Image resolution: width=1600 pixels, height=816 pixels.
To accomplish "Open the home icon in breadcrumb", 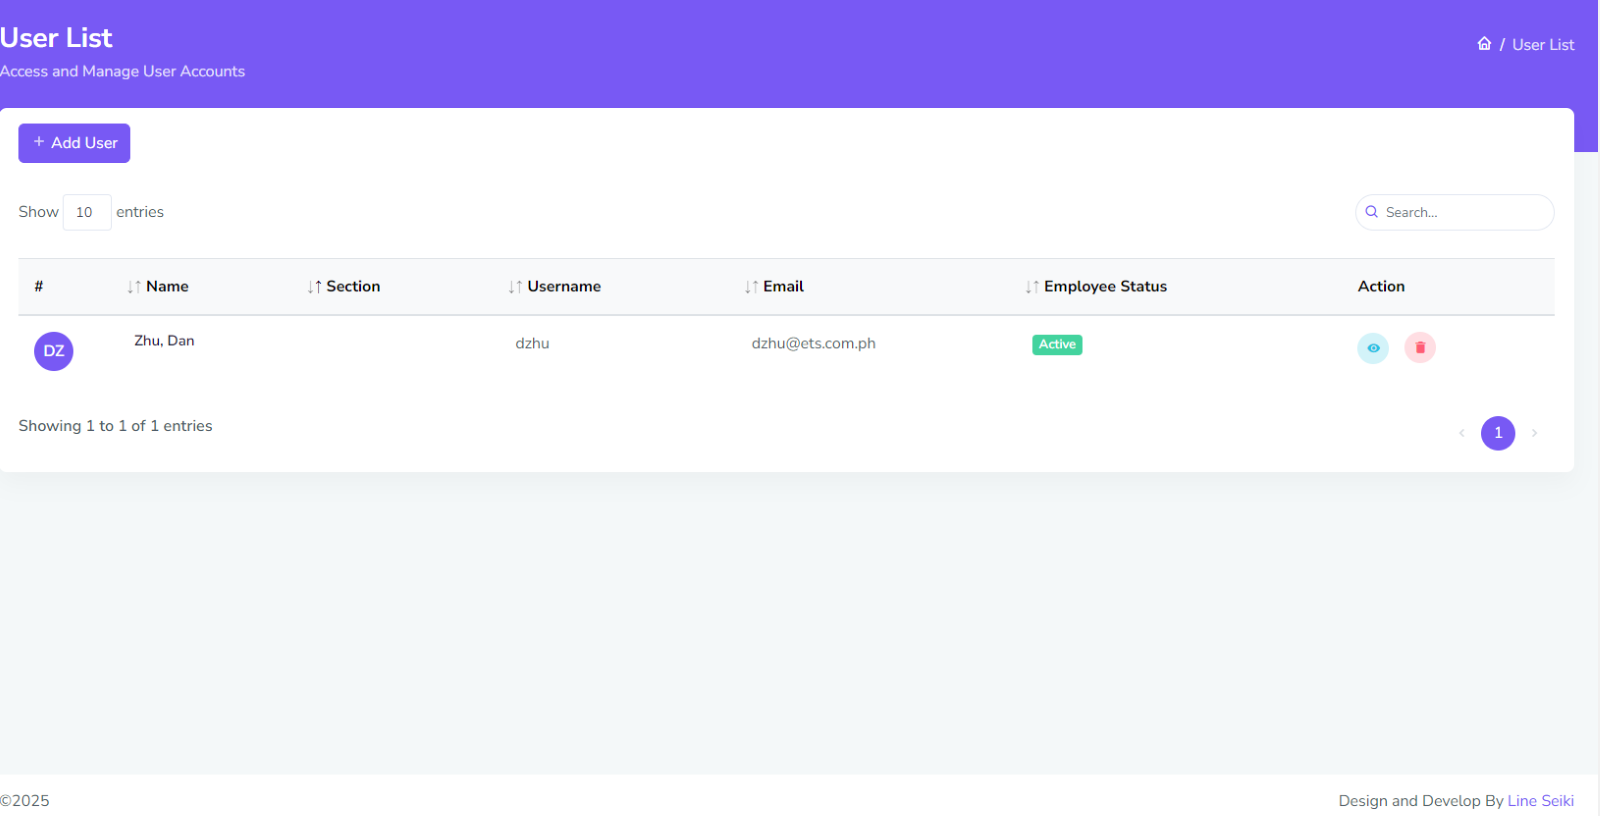I will tap(1484, 44).
